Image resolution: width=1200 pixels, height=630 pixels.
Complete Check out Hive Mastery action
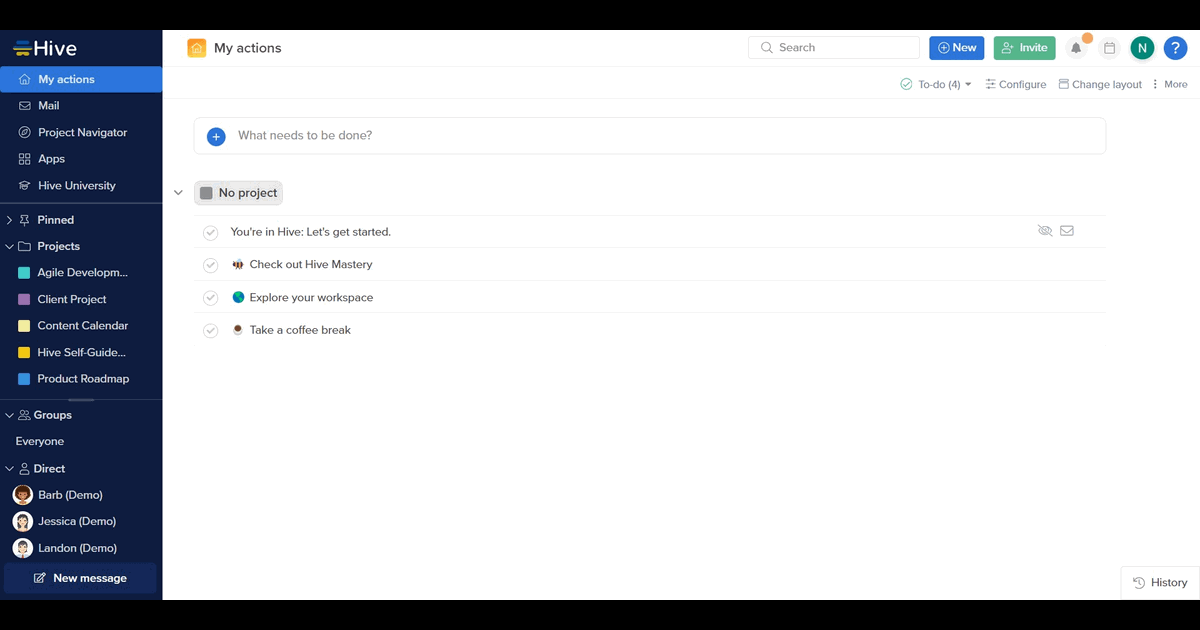click(x=210, y=265)
